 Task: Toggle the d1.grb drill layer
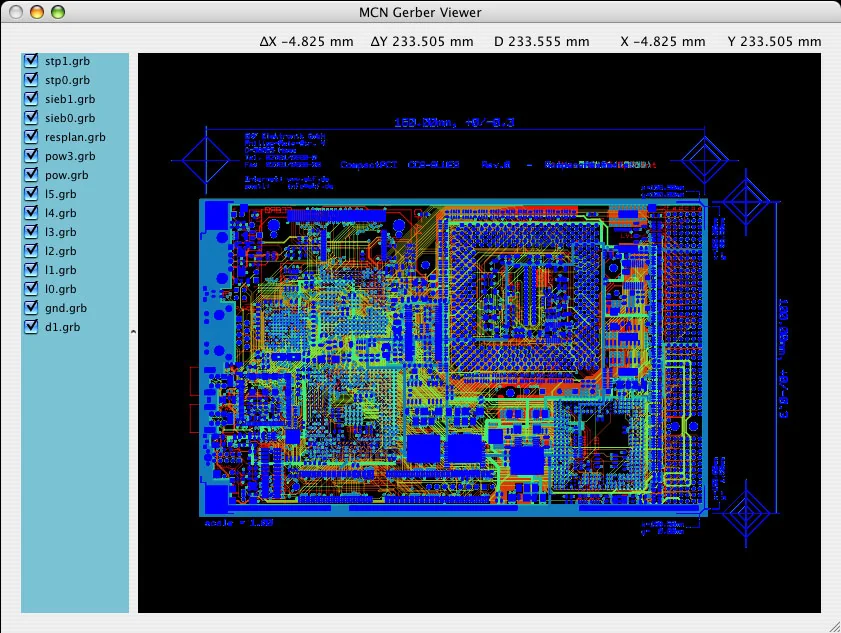(30, 326)
